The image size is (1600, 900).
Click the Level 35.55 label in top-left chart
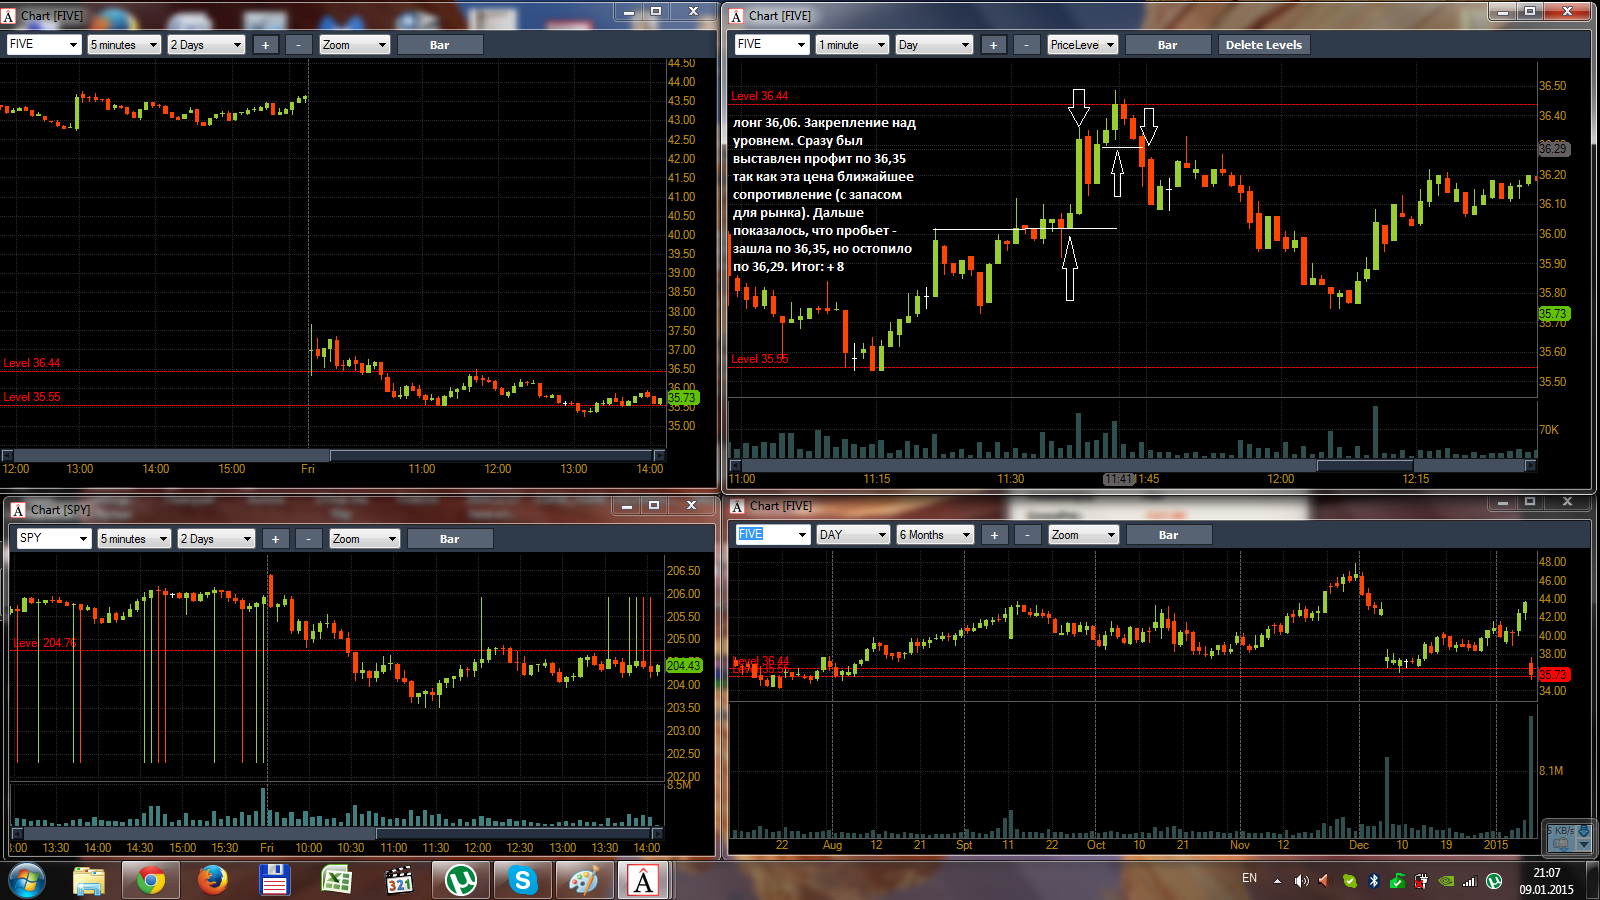click(32, 397)
